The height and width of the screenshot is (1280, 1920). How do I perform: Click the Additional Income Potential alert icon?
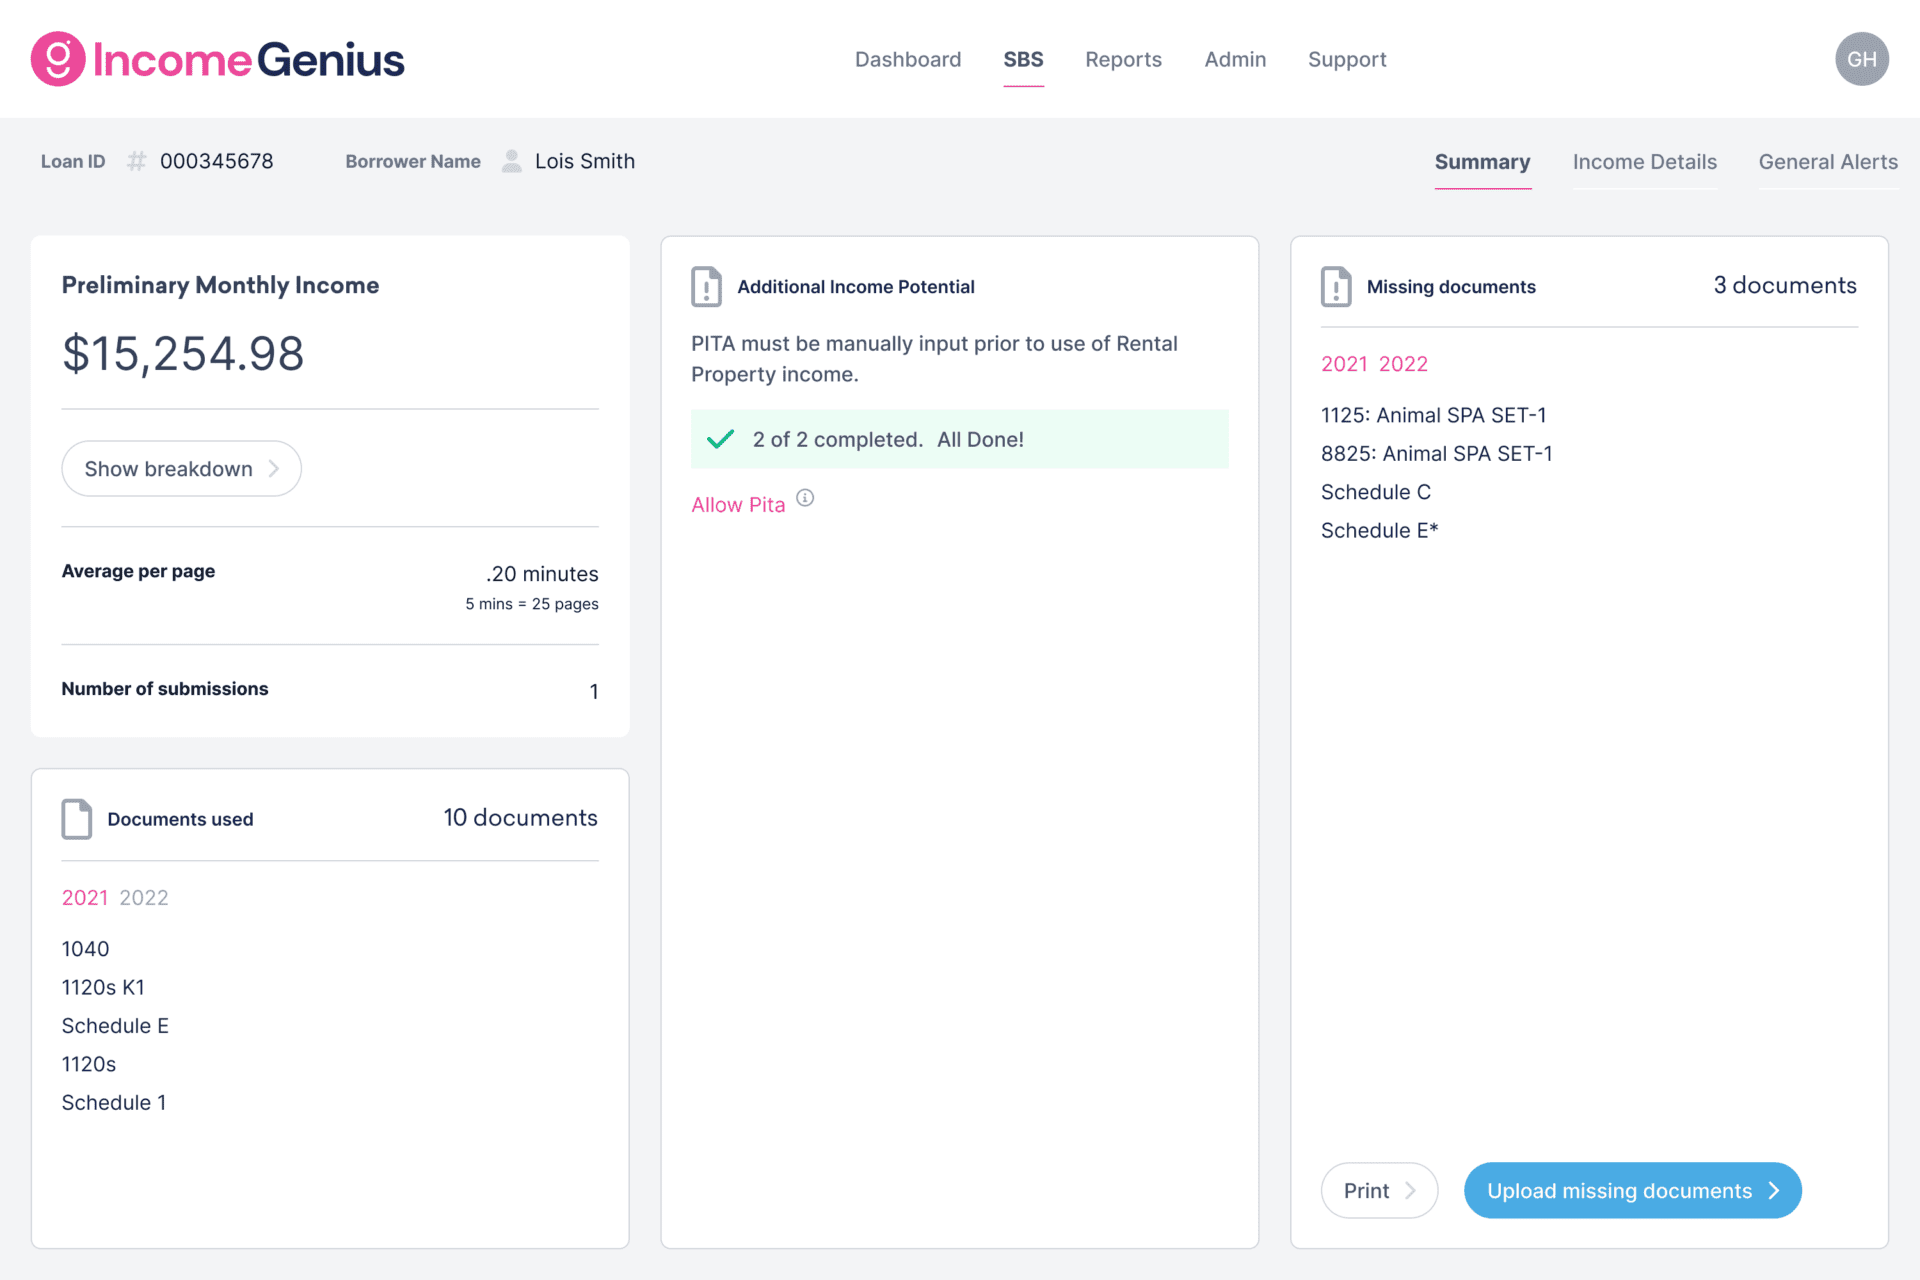pos(706,287)
